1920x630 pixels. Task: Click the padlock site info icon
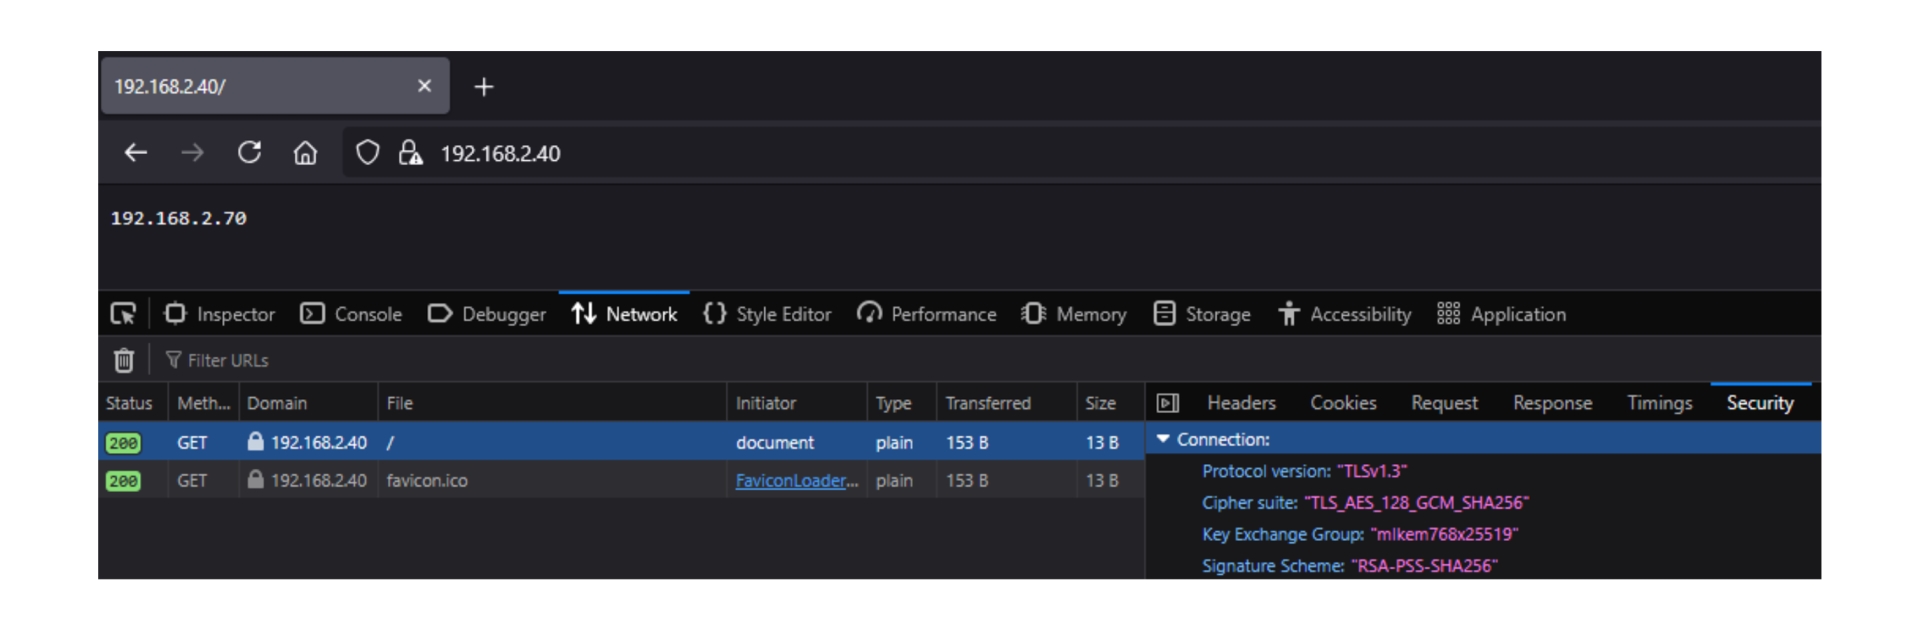click(x=410, y=153)
